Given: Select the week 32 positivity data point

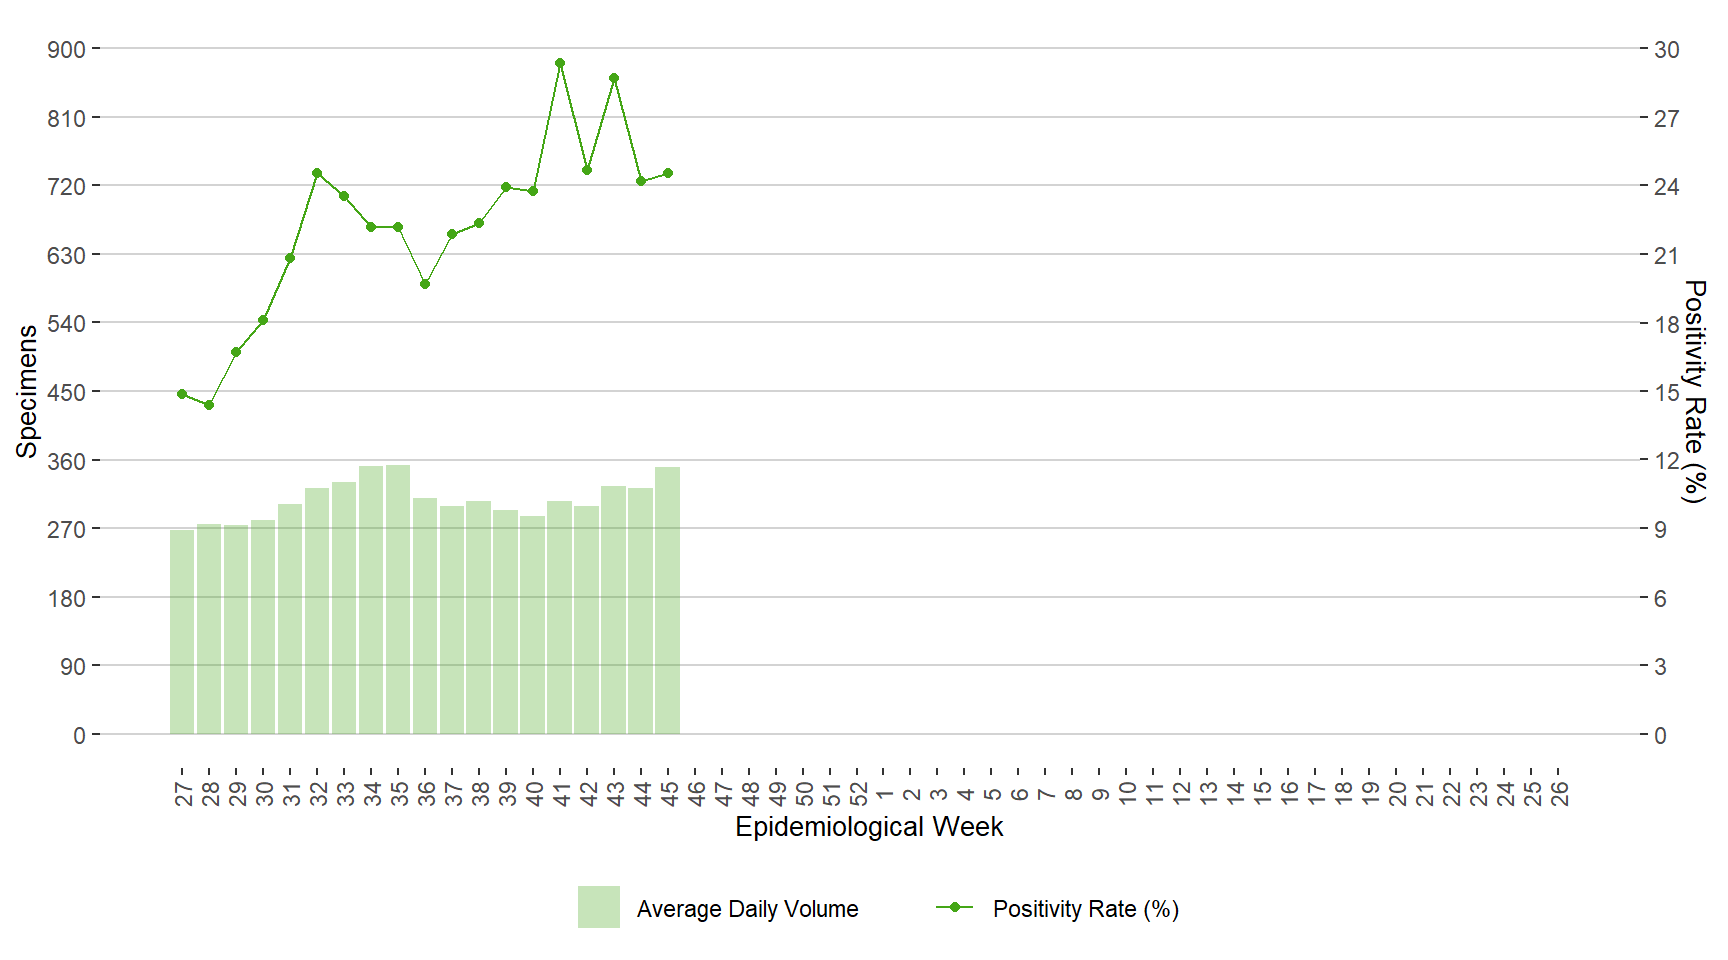Looking at the screenshot, I should pos(317,173).
